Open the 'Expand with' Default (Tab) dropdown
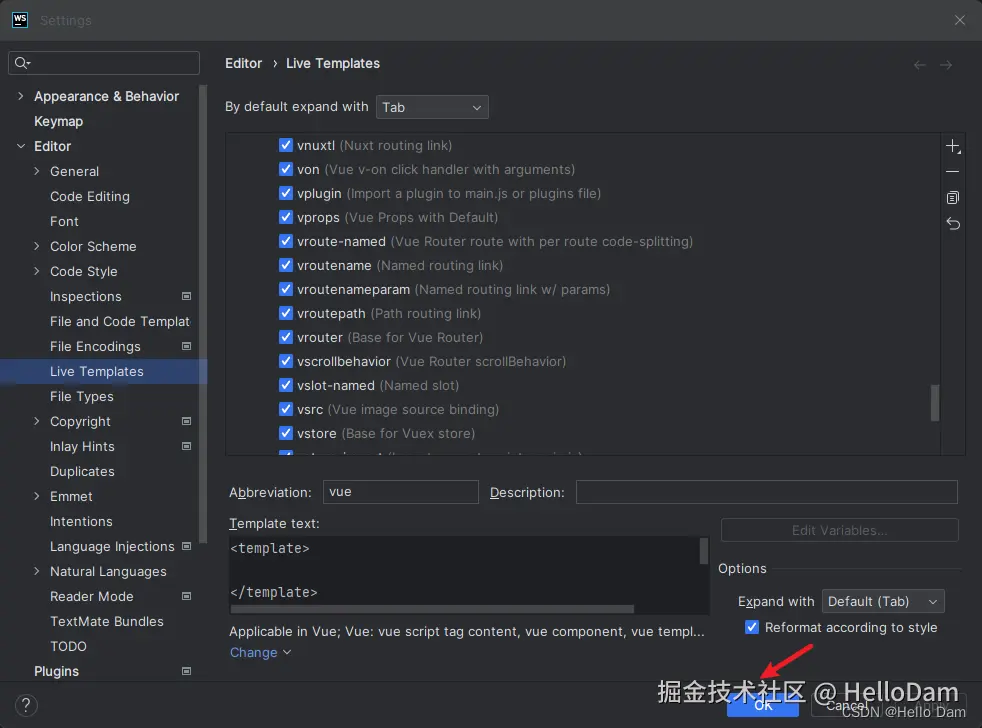982x728 pixels. pos(883,601)
